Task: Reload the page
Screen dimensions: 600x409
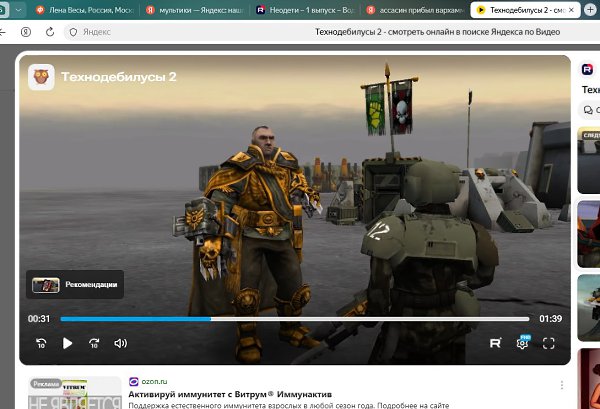Action: click(x=50, y=32)
